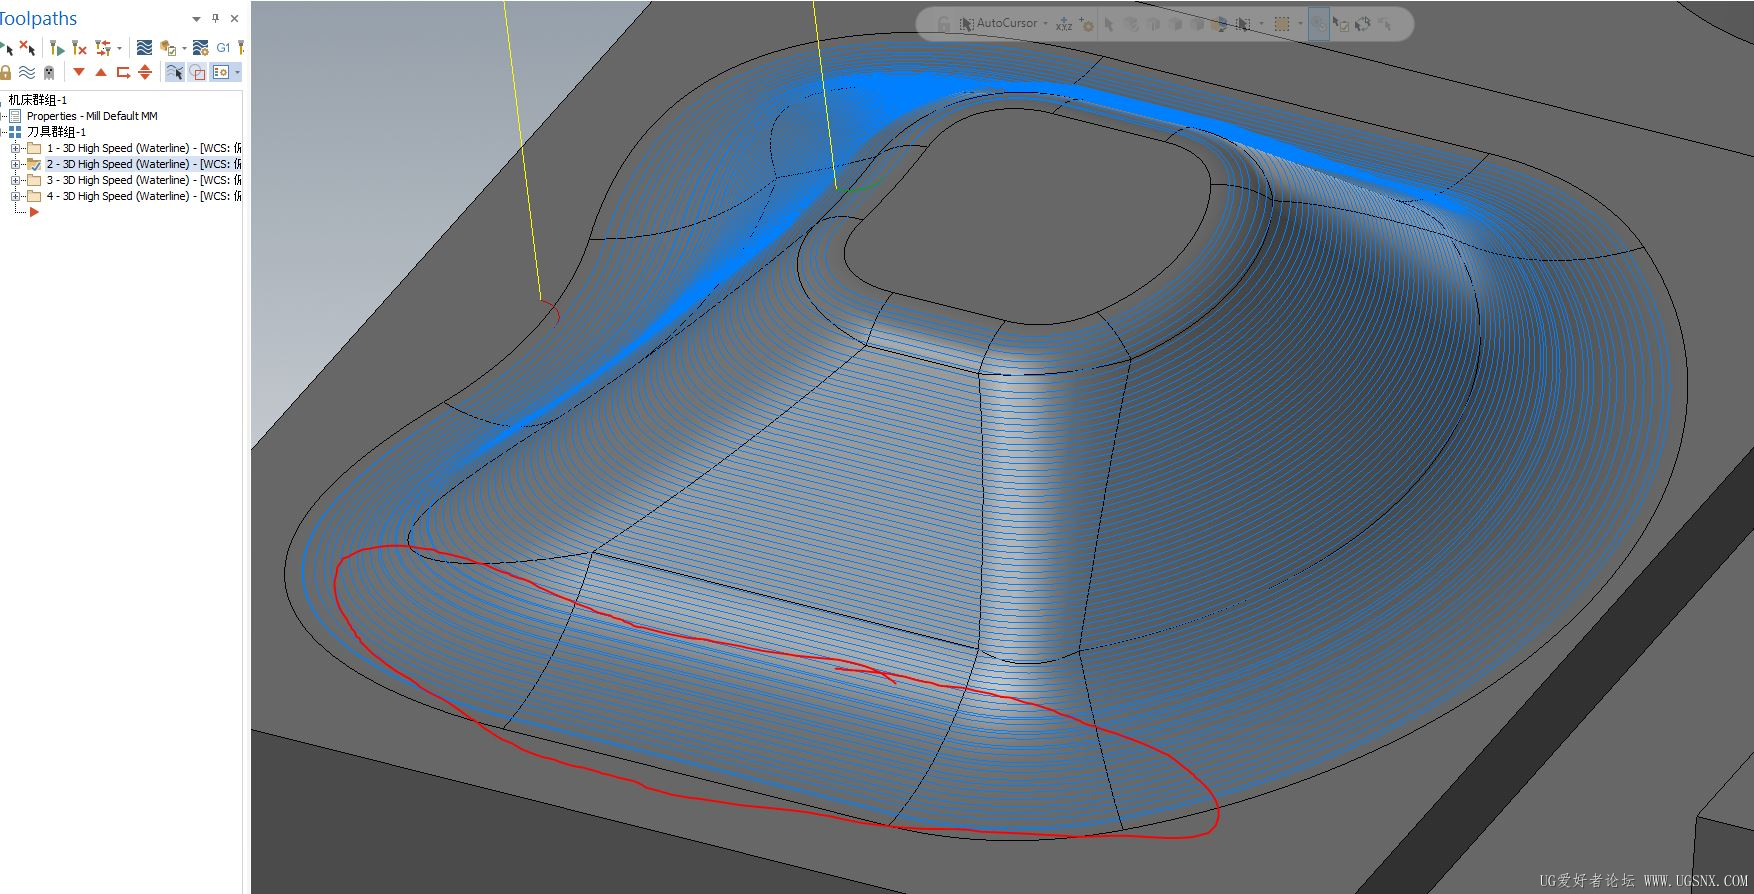The height and width of the screenshot is (894, 1754).
Task: Toggle only display selected toolpaths button
Action: click(x=175, y=72)
